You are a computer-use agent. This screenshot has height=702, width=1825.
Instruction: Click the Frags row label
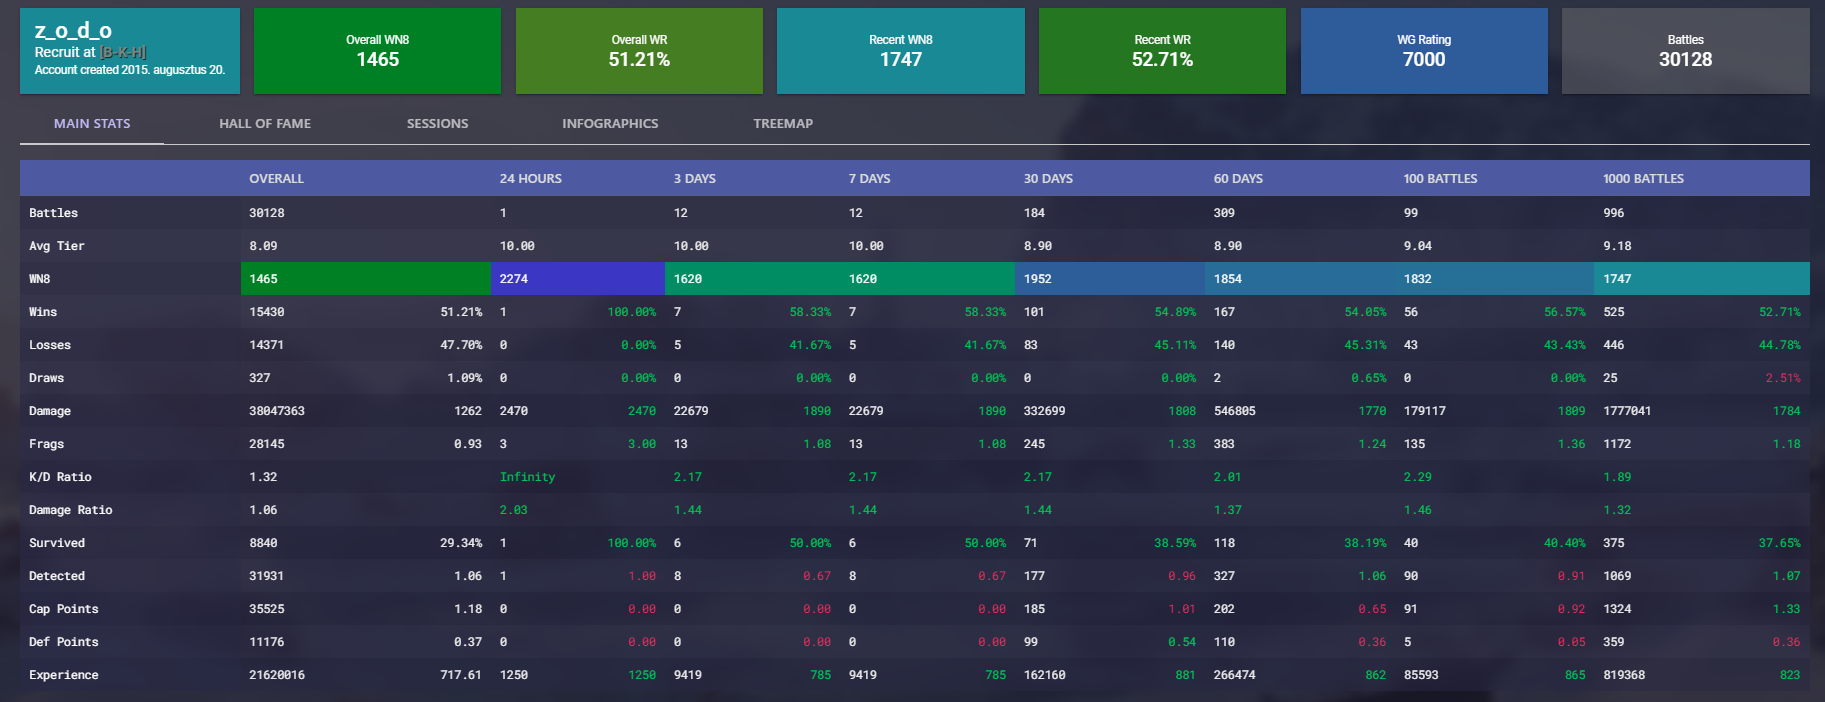coord(46,444)
